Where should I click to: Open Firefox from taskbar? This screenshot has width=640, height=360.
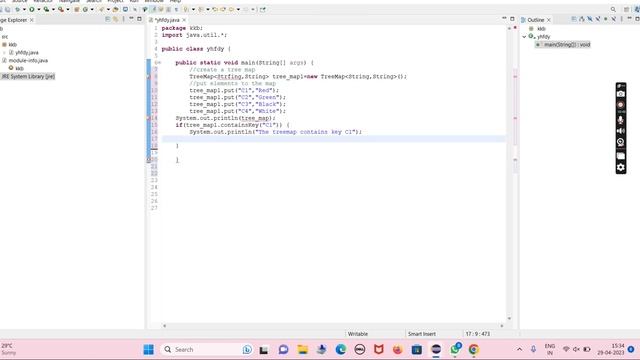click(398, 349)
